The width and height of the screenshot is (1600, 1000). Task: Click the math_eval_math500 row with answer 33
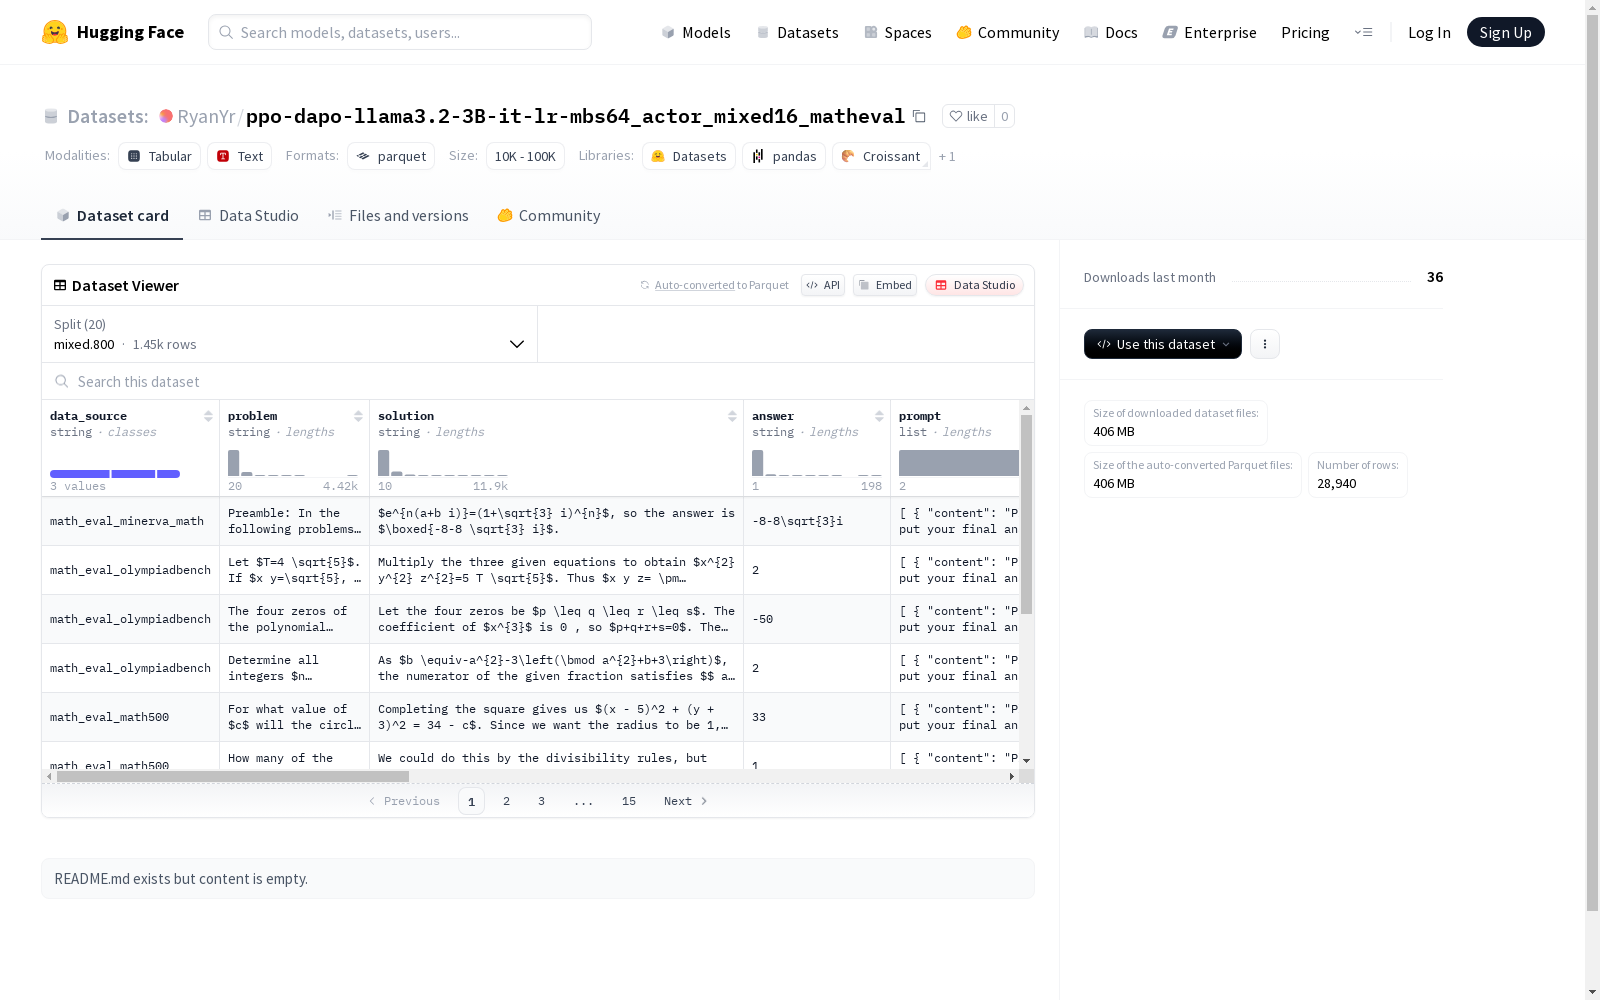pyautogui.click(x=530, y=717)
